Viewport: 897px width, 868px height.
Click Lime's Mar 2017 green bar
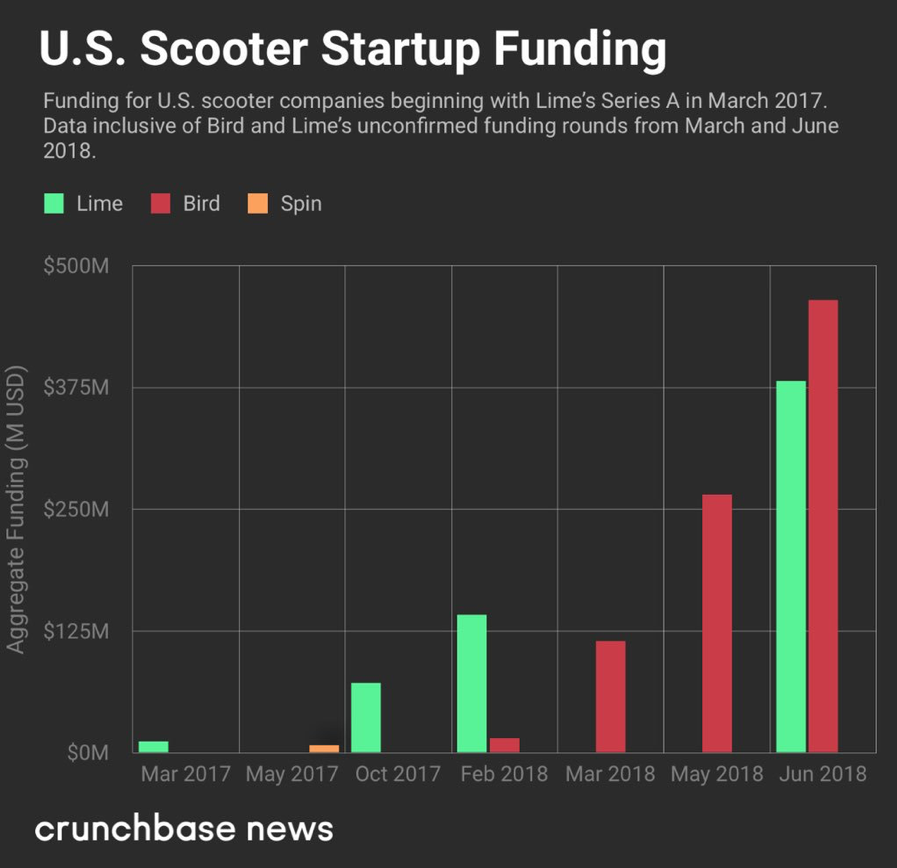pos(153,746)
